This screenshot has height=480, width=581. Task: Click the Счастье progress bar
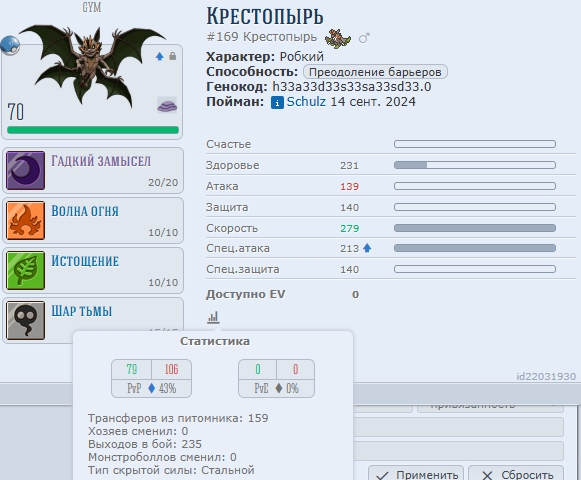click(x=475, y=144)
